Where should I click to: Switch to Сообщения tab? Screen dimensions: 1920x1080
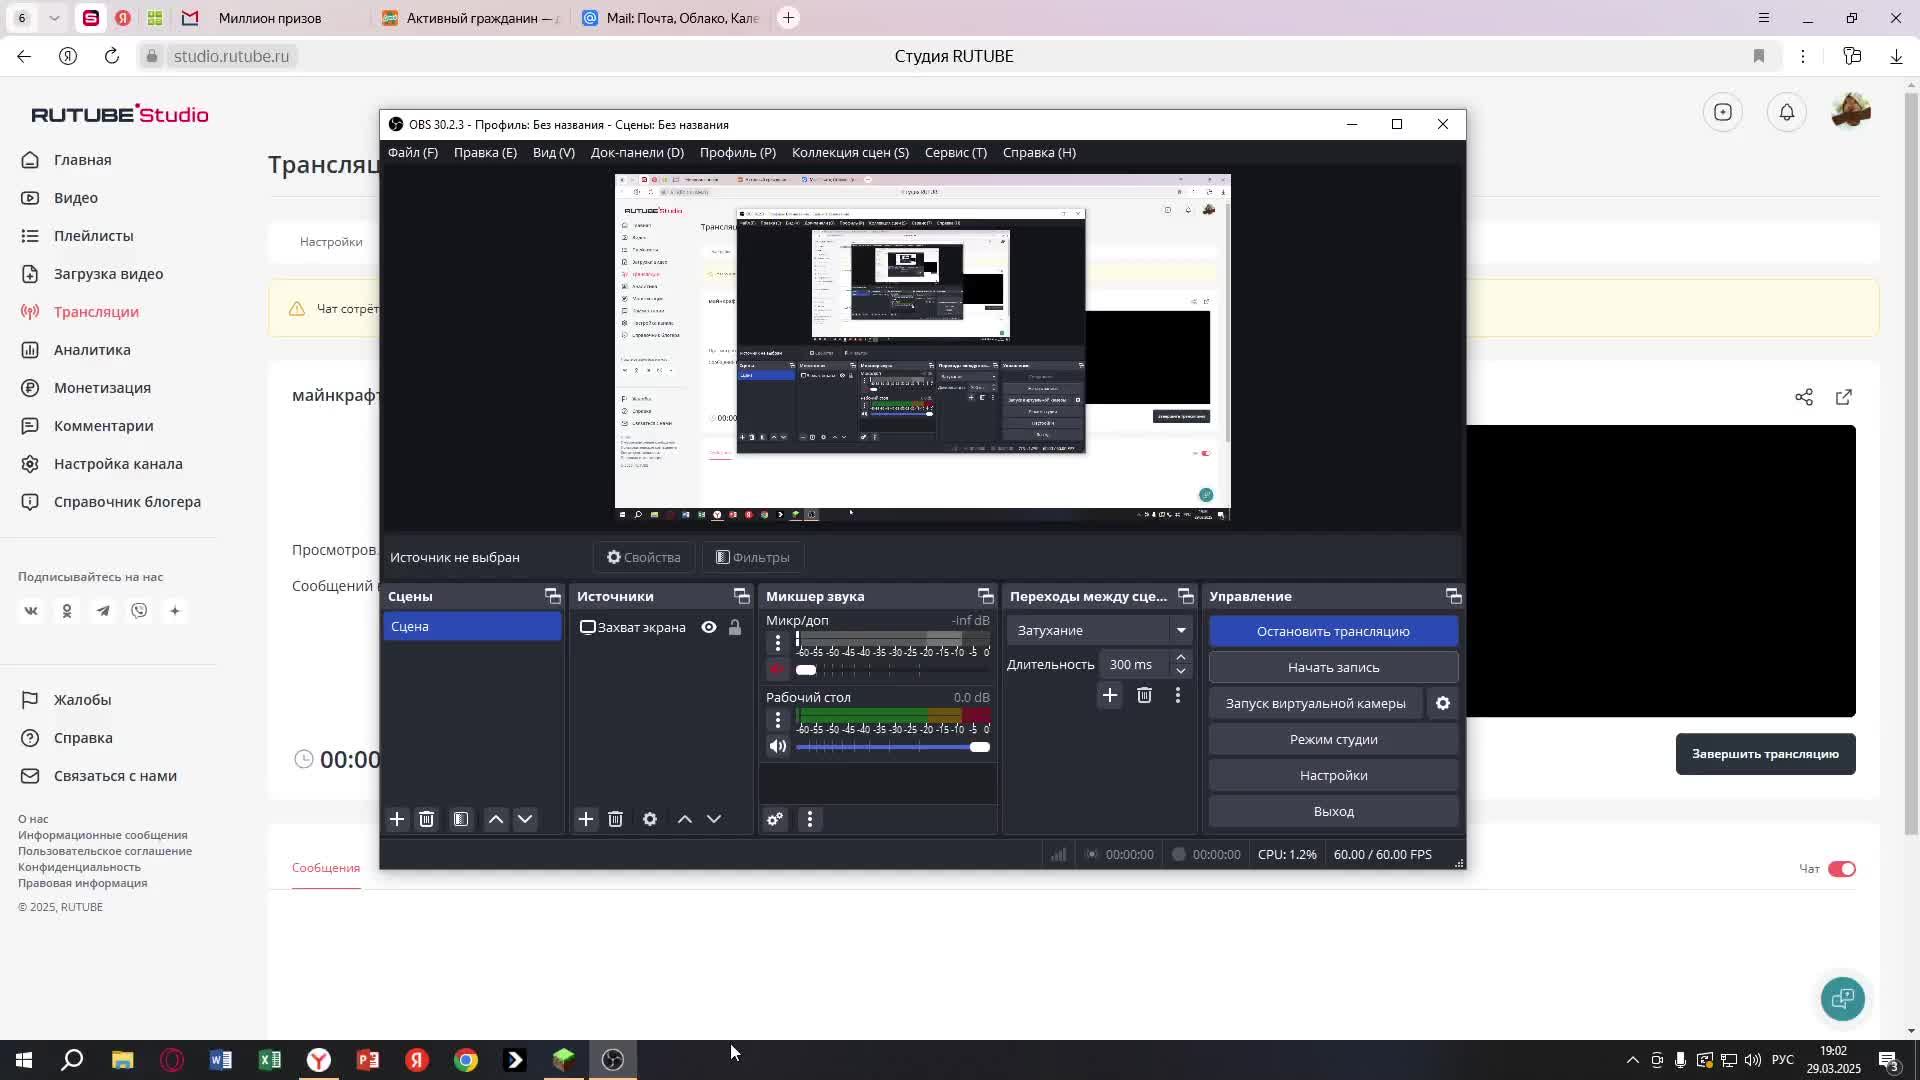tap(326, 868)
